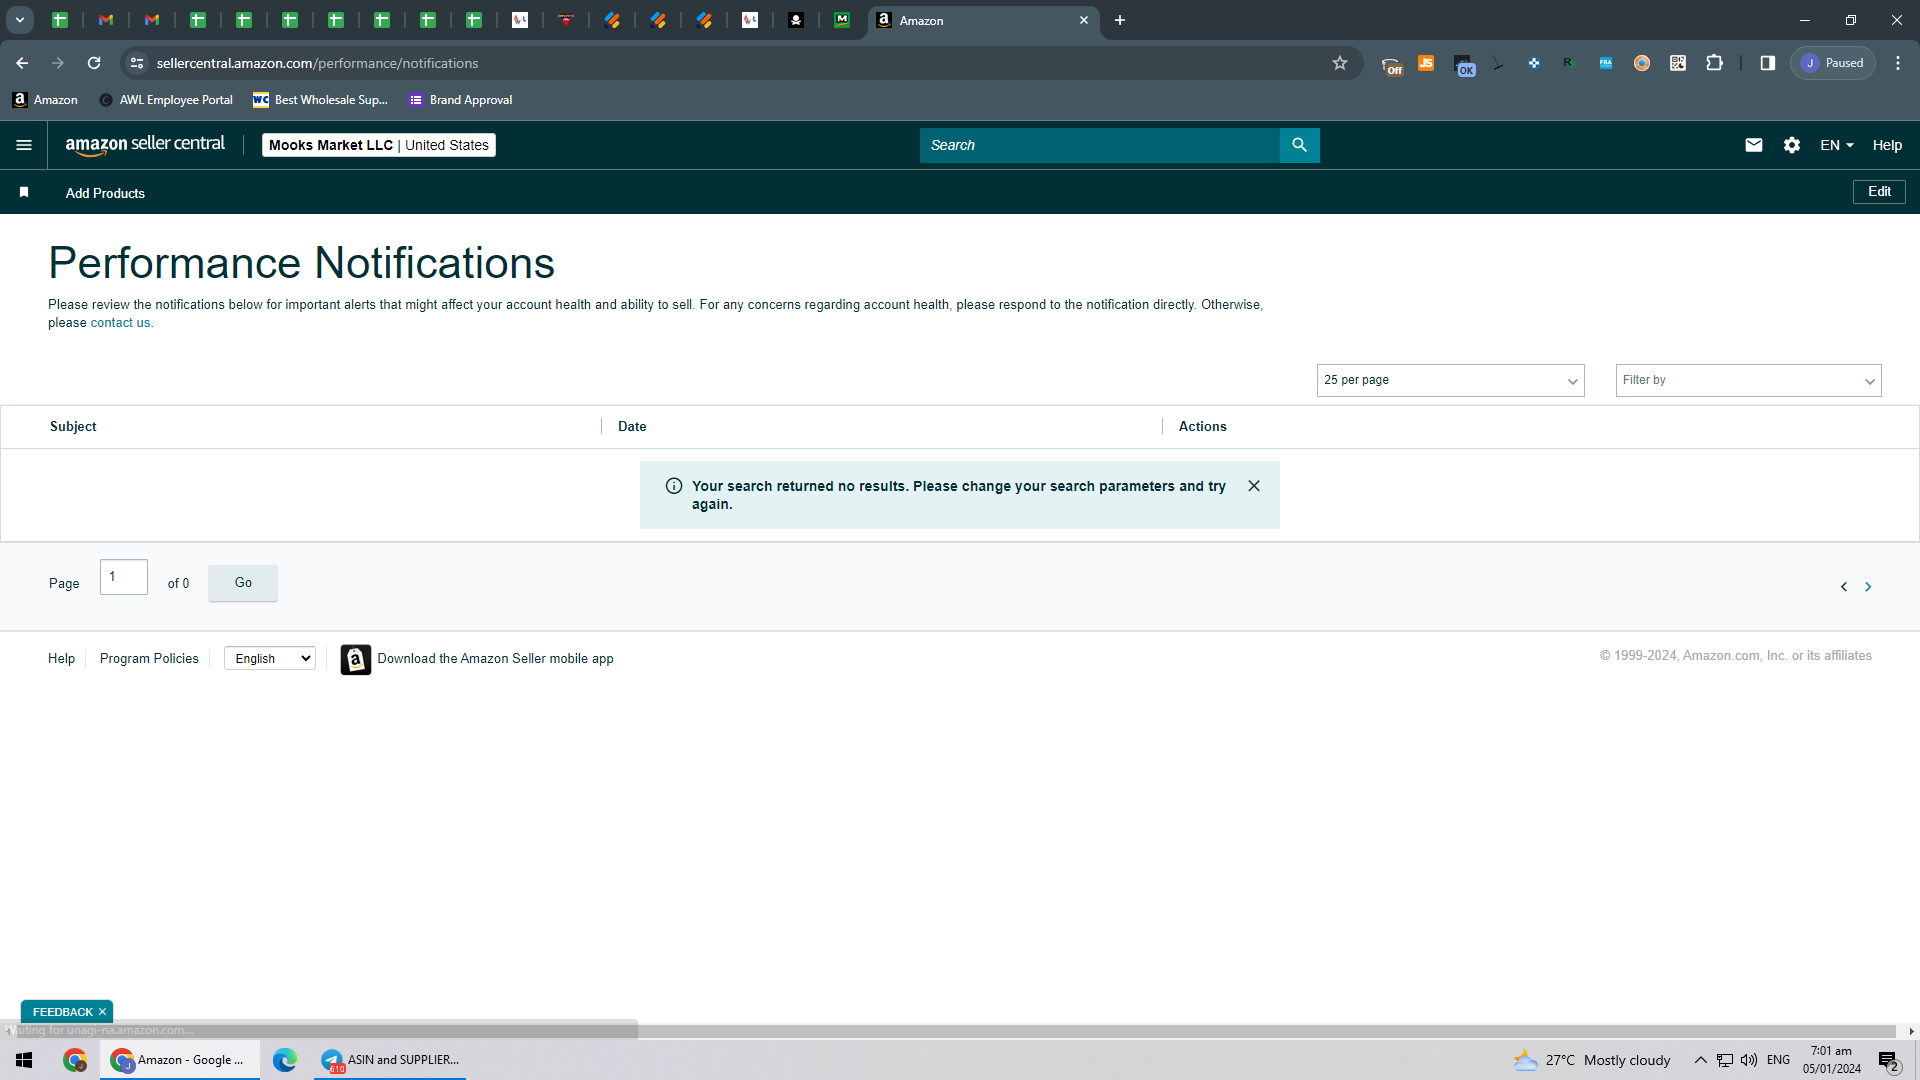The height and width of the screenshot is (1080, 1920).
Task: View site information icon in address bar
Action: point(137,63)
